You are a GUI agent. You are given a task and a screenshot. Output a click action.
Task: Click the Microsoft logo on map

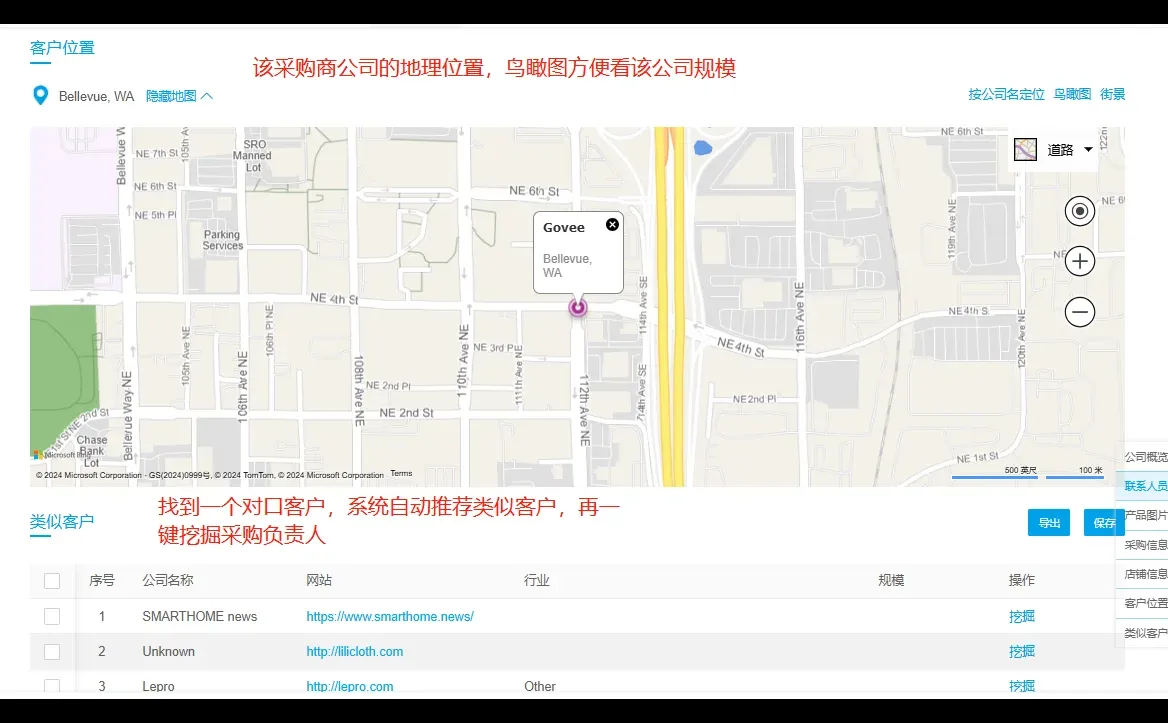[38, 455]
